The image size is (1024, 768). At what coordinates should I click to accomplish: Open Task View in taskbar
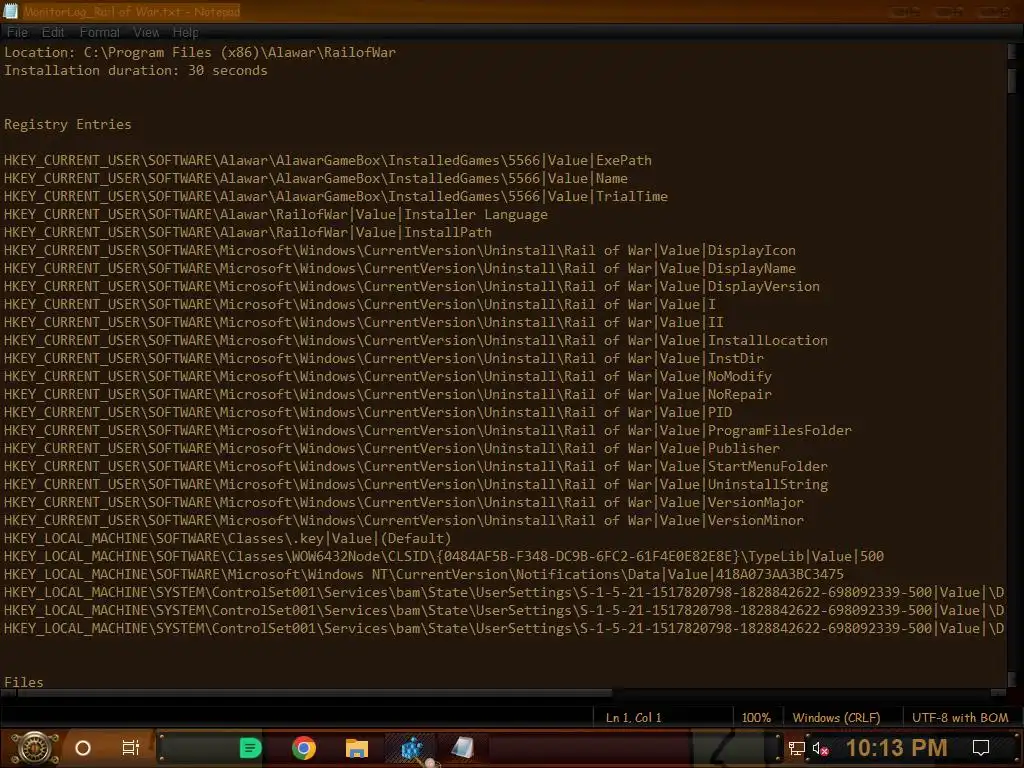click(131, 748)
